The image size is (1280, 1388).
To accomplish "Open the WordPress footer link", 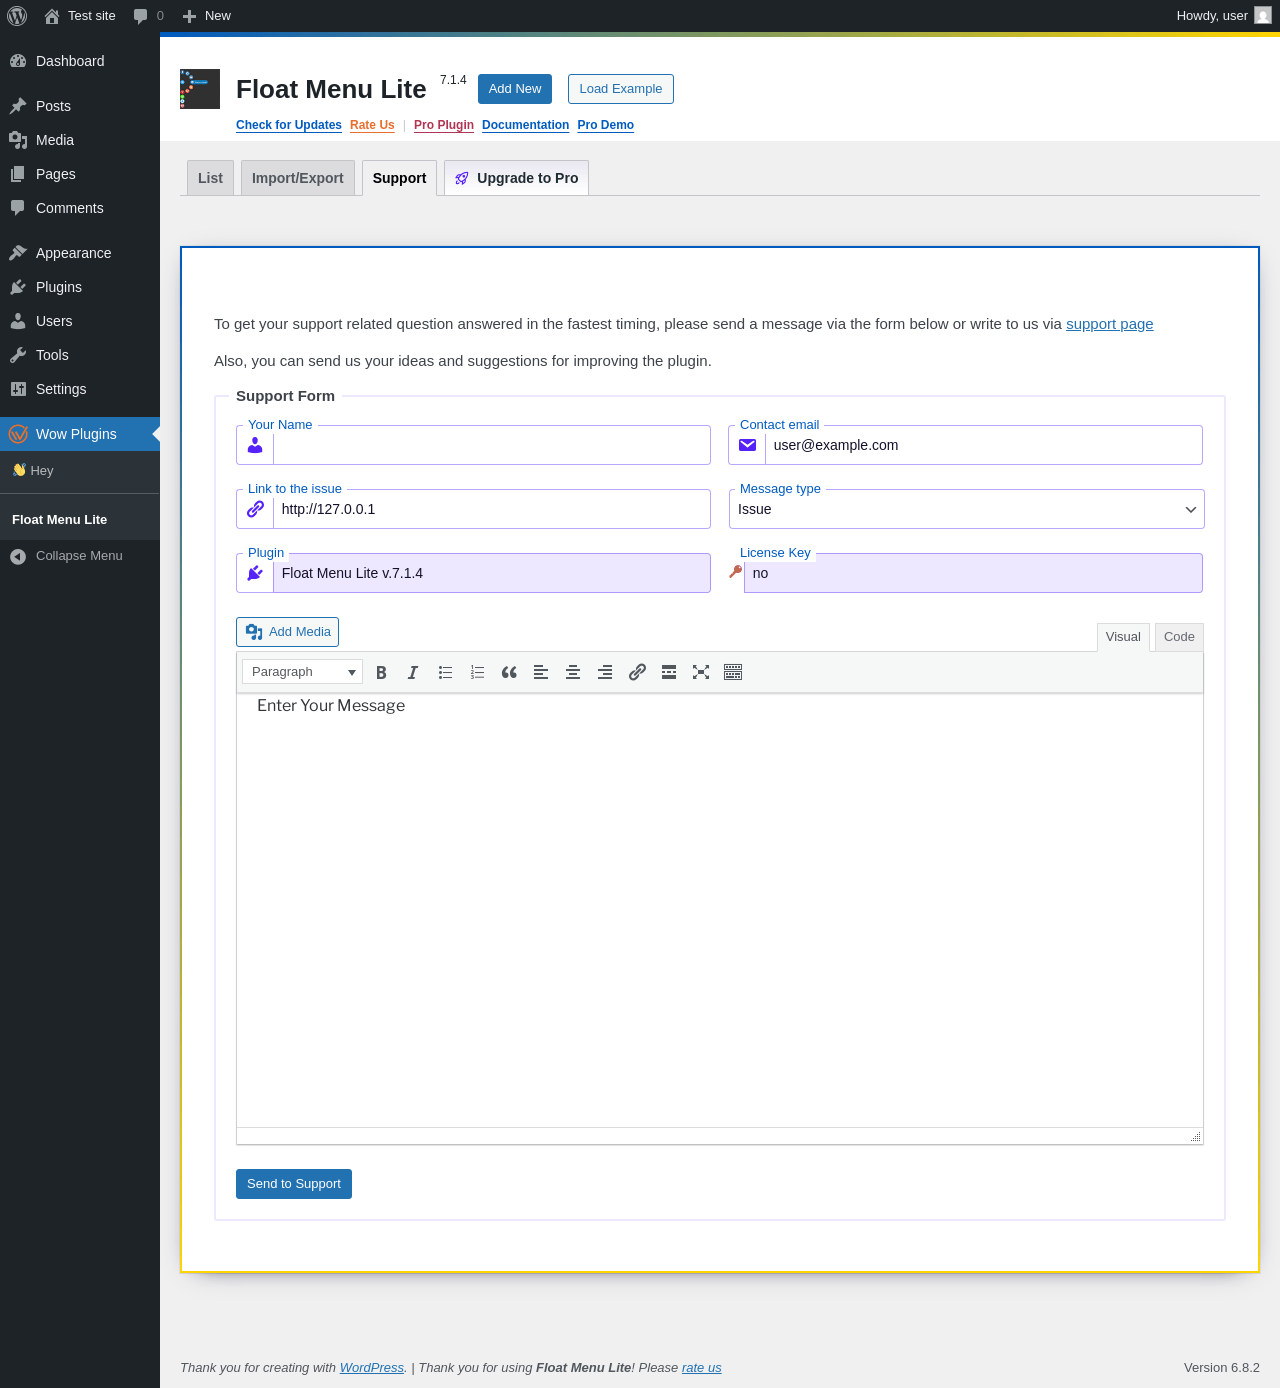I will coord(372,1368).
